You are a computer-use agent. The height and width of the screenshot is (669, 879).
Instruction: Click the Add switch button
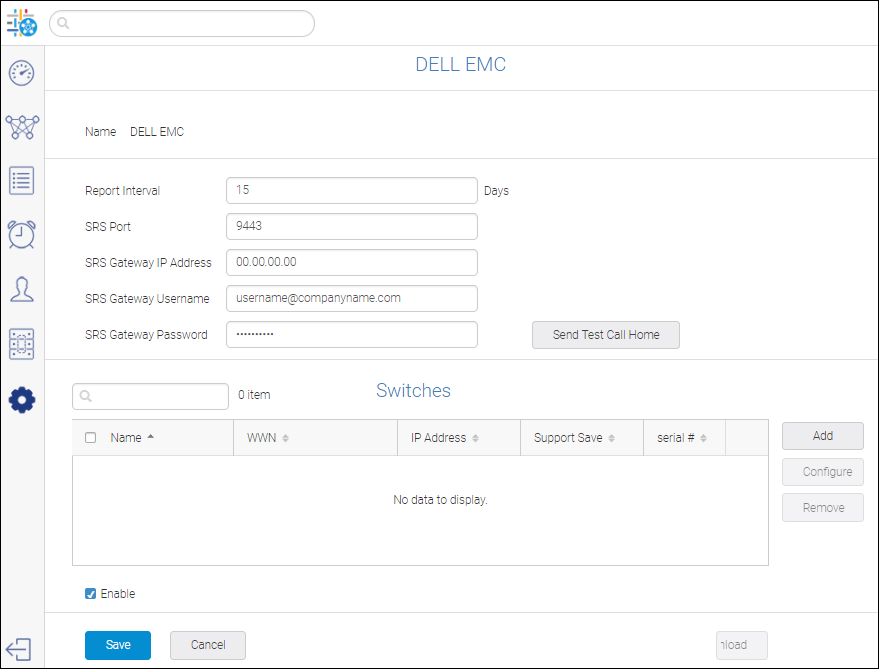pyautogui.click(x=823, y=436)
